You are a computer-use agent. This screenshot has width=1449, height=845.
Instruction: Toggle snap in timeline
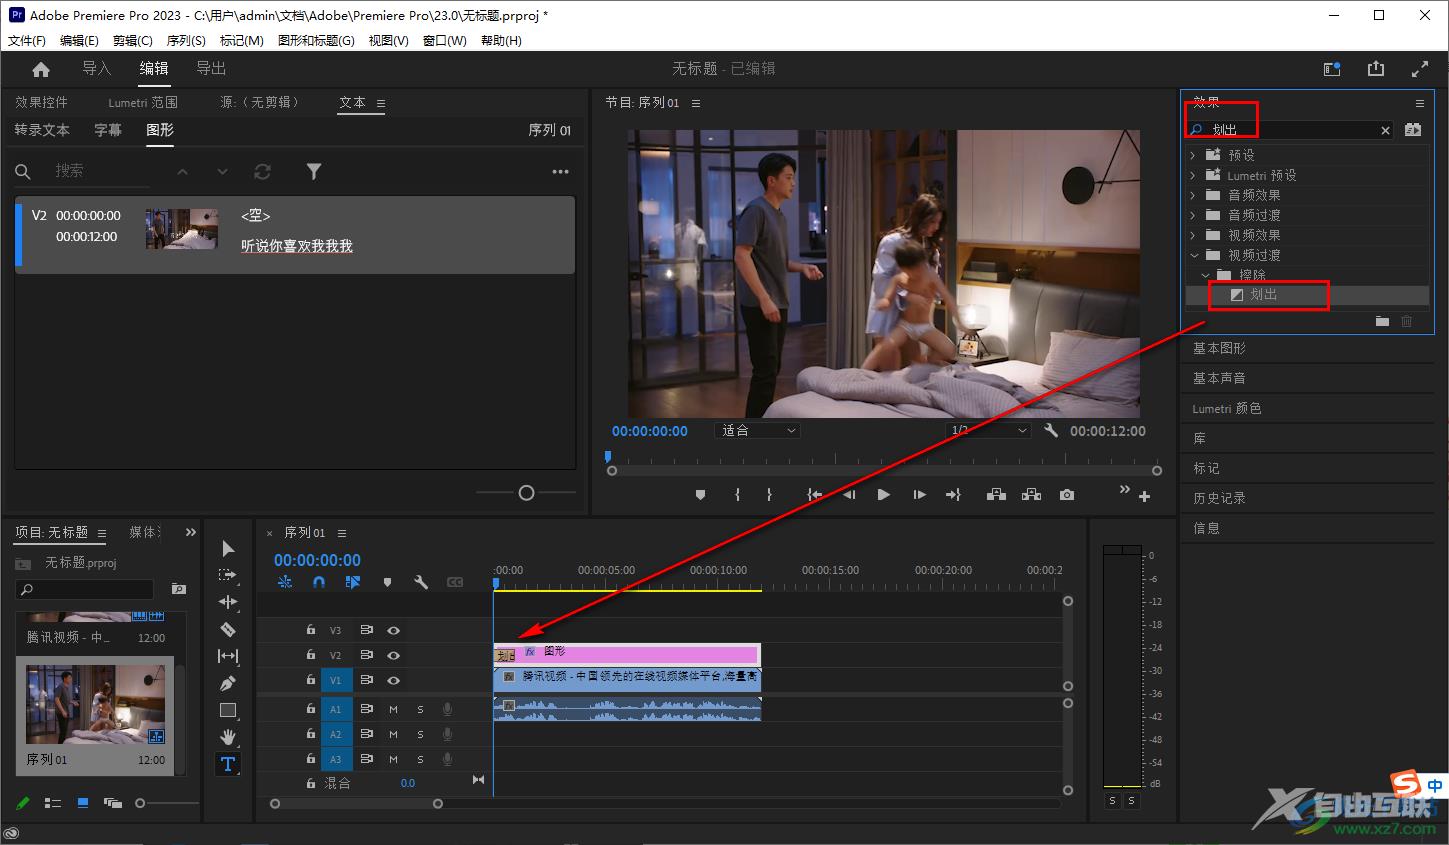click(x=319, y=582)
